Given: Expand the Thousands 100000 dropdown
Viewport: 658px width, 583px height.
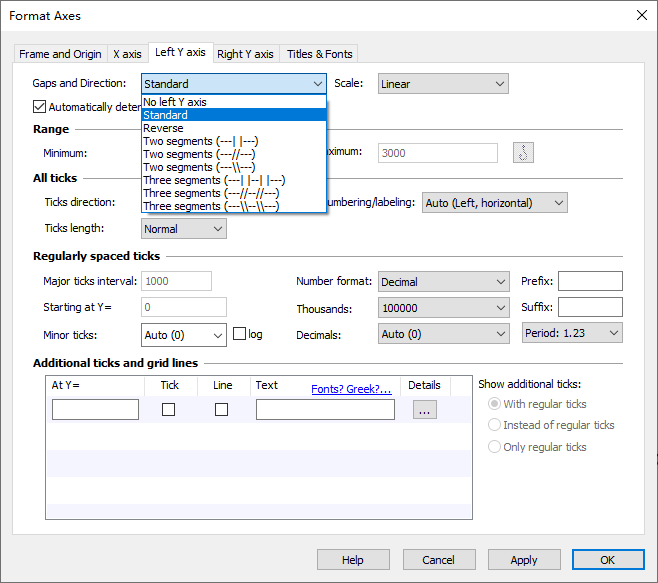Looking at the screenshot, I should click(444, 308).
